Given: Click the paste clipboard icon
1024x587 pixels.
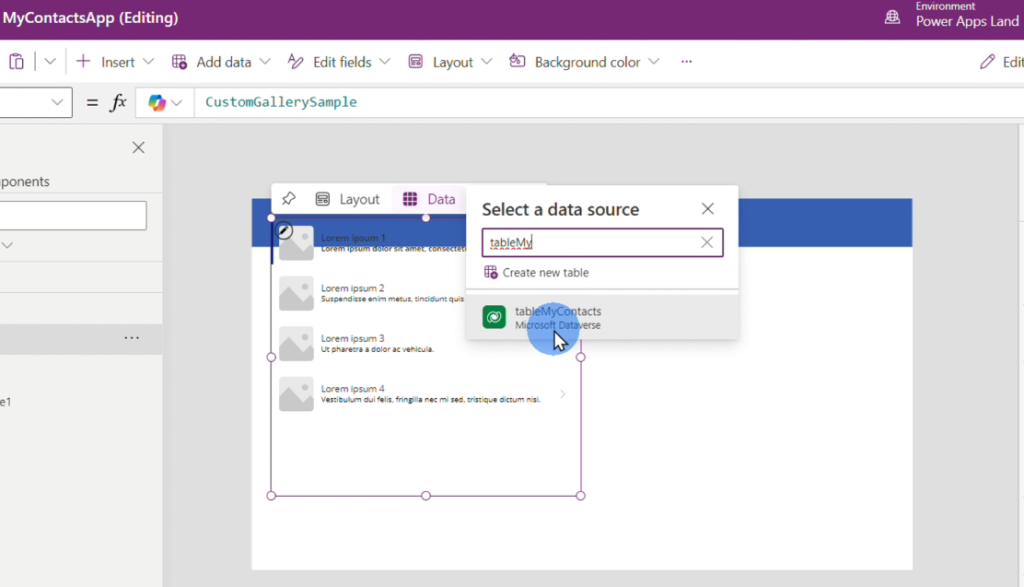Looking at the screenshot, I should [x=16, y=62].
